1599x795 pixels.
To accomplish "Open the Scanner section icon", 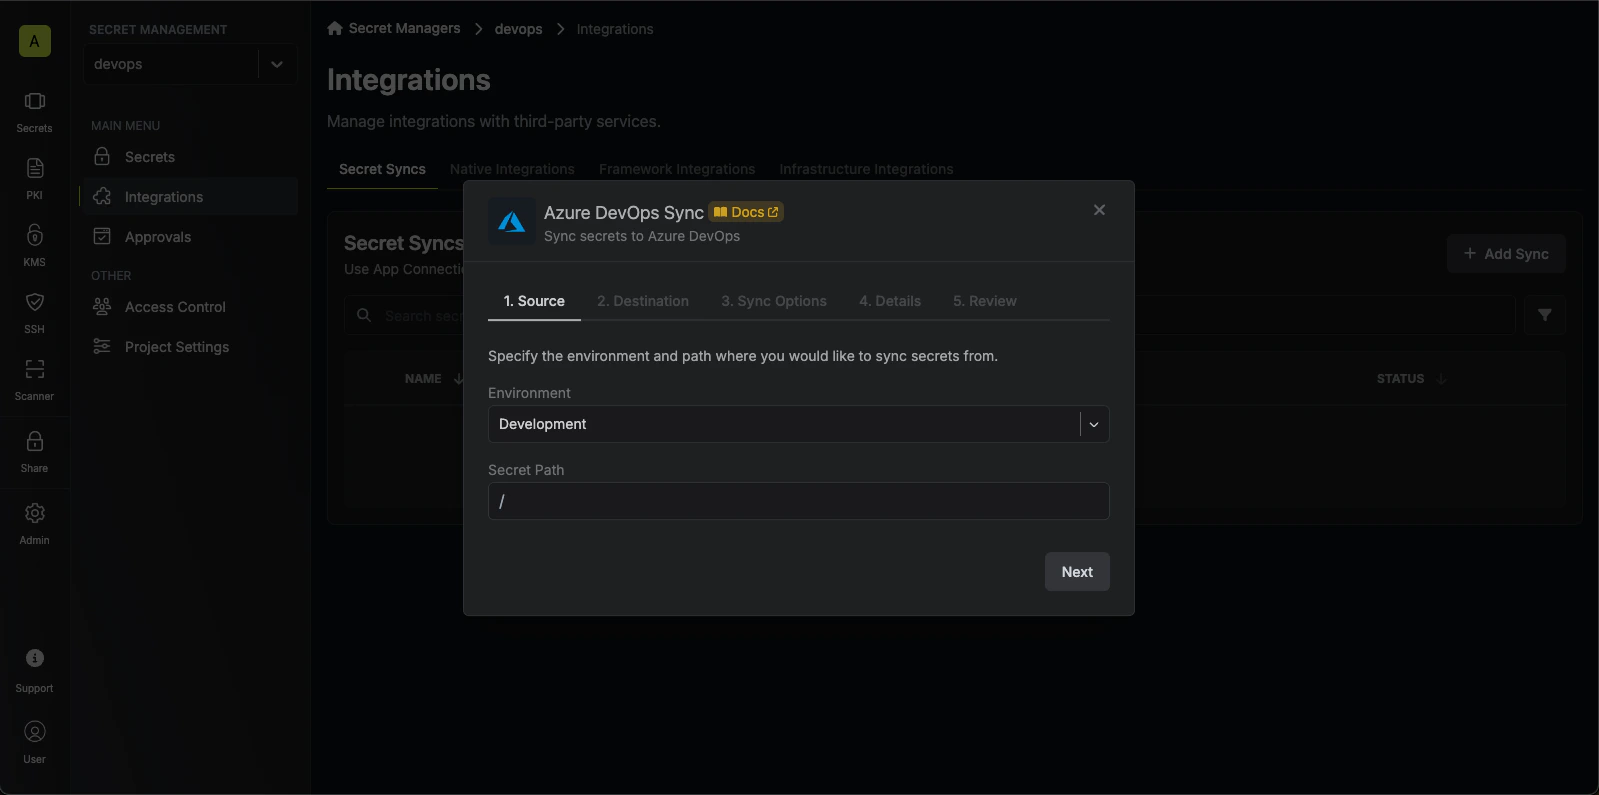I will click(34, 369).
